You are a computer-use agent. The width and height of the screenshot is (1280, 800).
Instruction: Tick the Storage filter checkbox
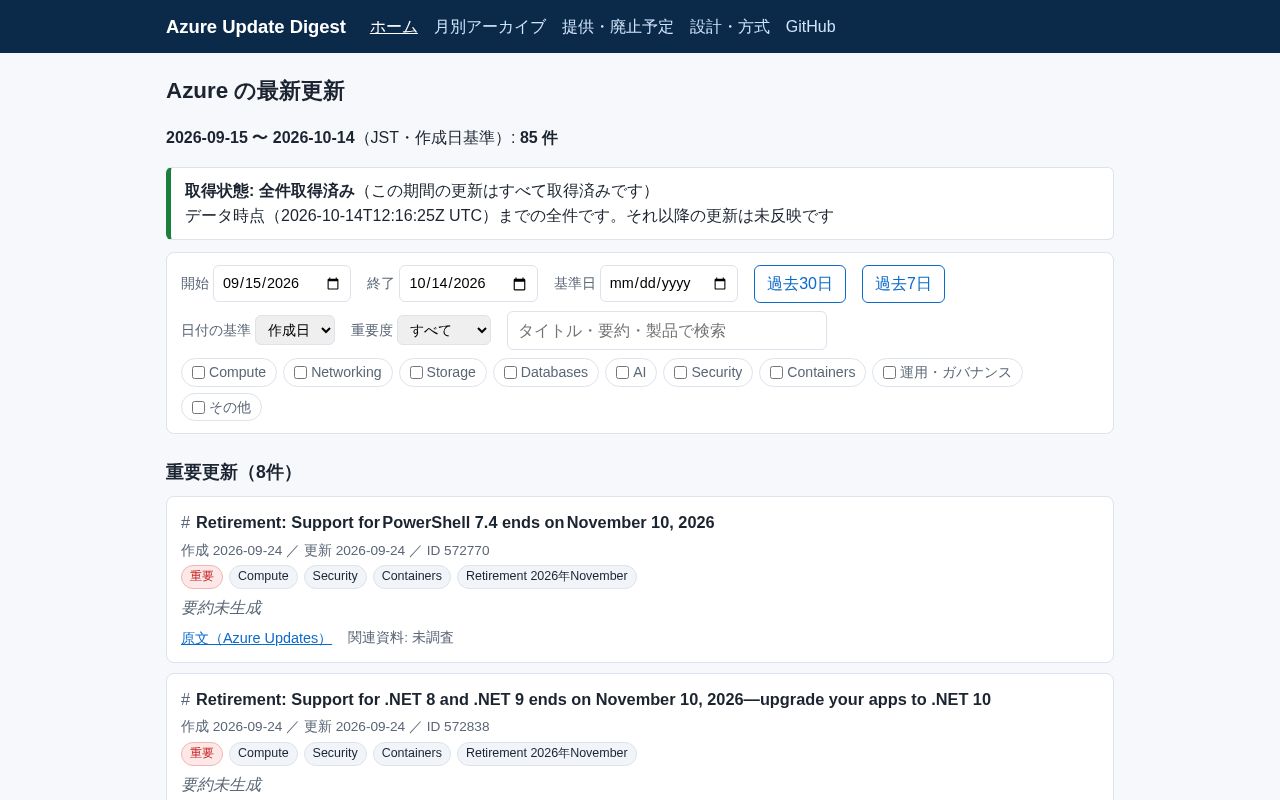417,373
